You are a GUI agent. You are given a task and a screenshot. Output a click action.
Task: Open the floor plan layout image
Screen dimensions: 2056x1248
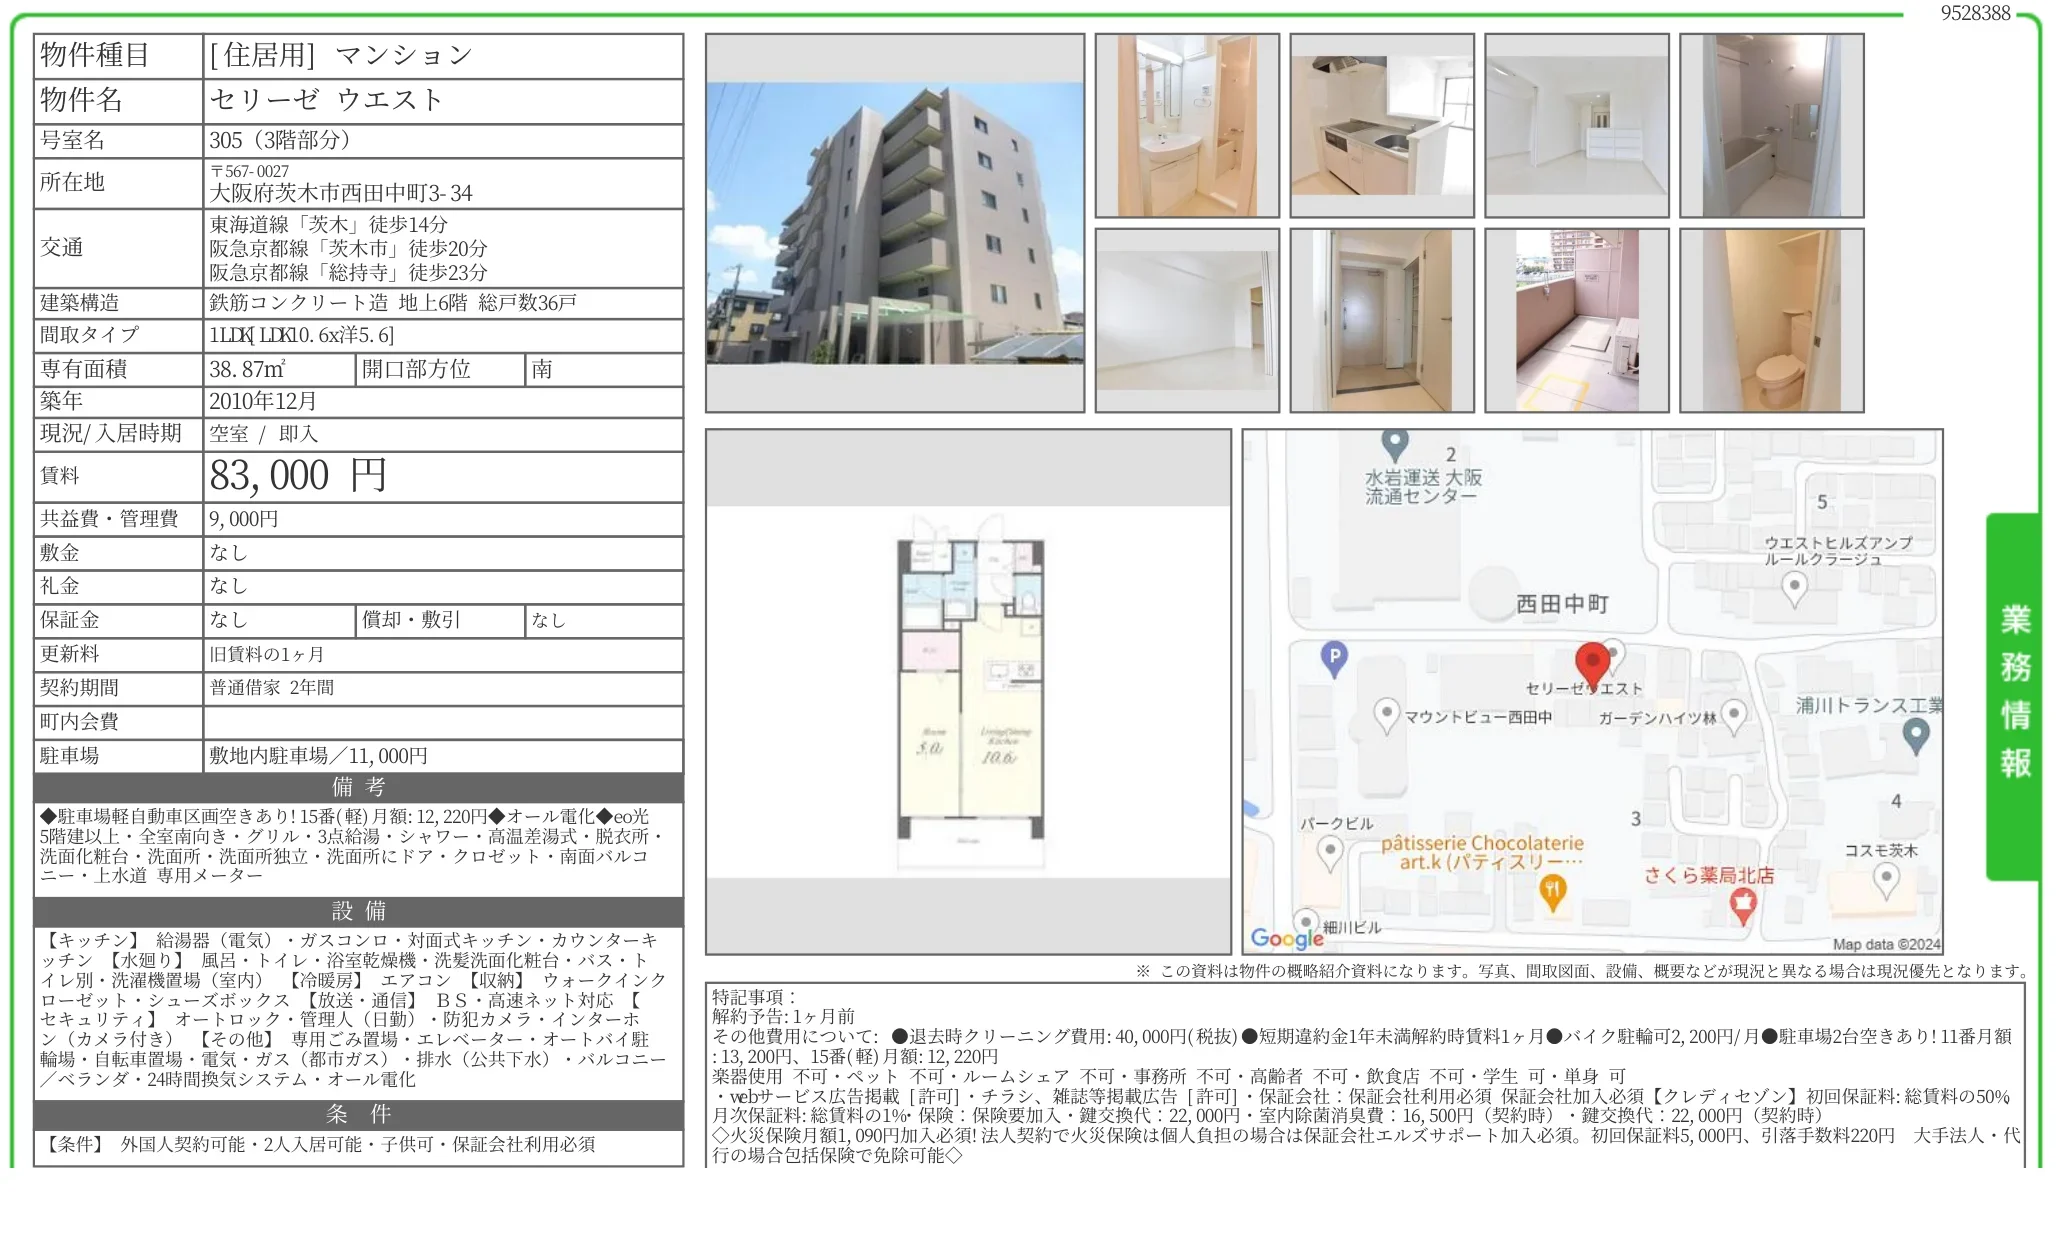[x=968, y=692]
